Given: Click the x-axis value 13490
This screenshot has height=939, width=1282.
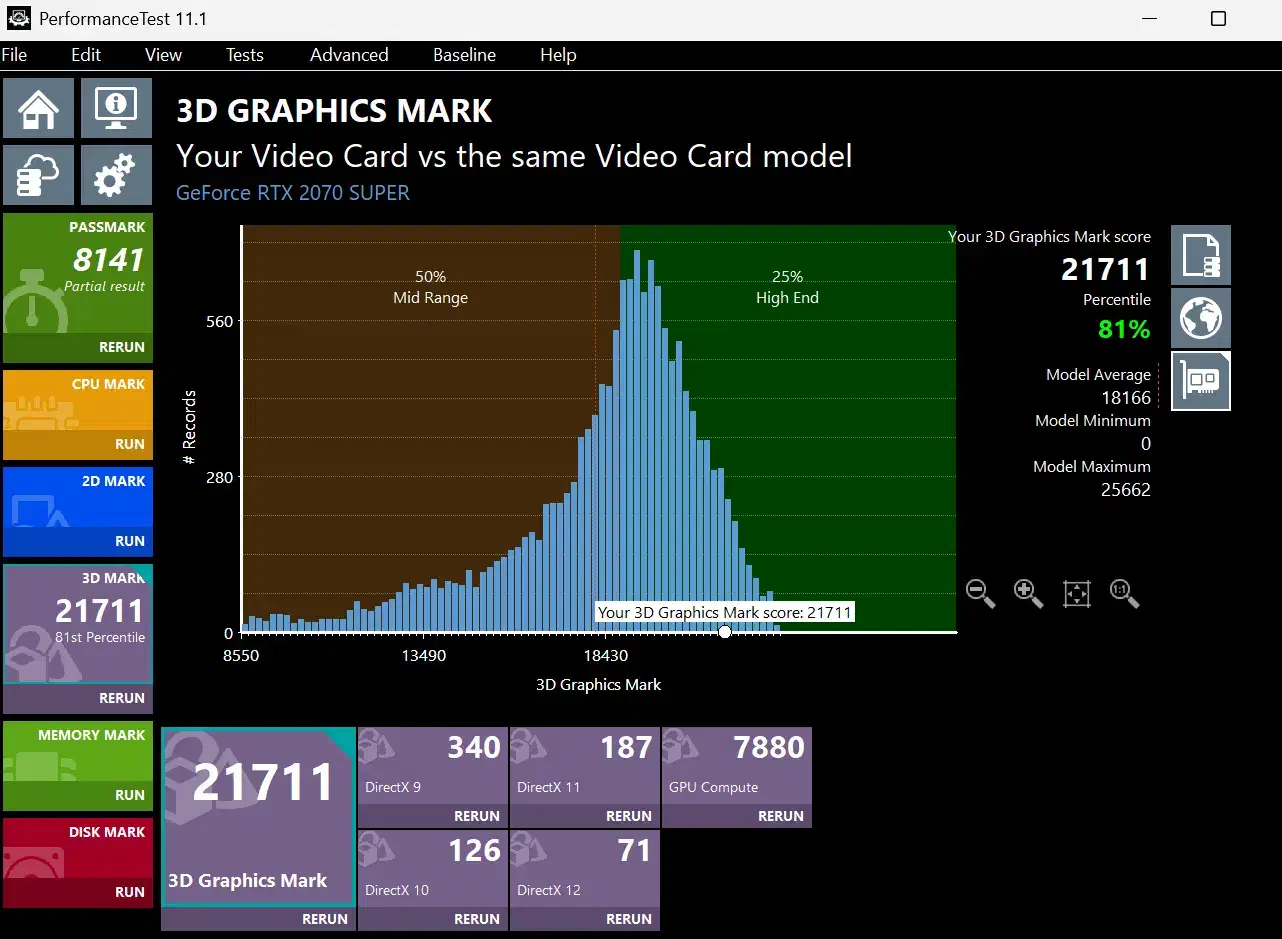Looking at the screenshot, I should point(423,655).
